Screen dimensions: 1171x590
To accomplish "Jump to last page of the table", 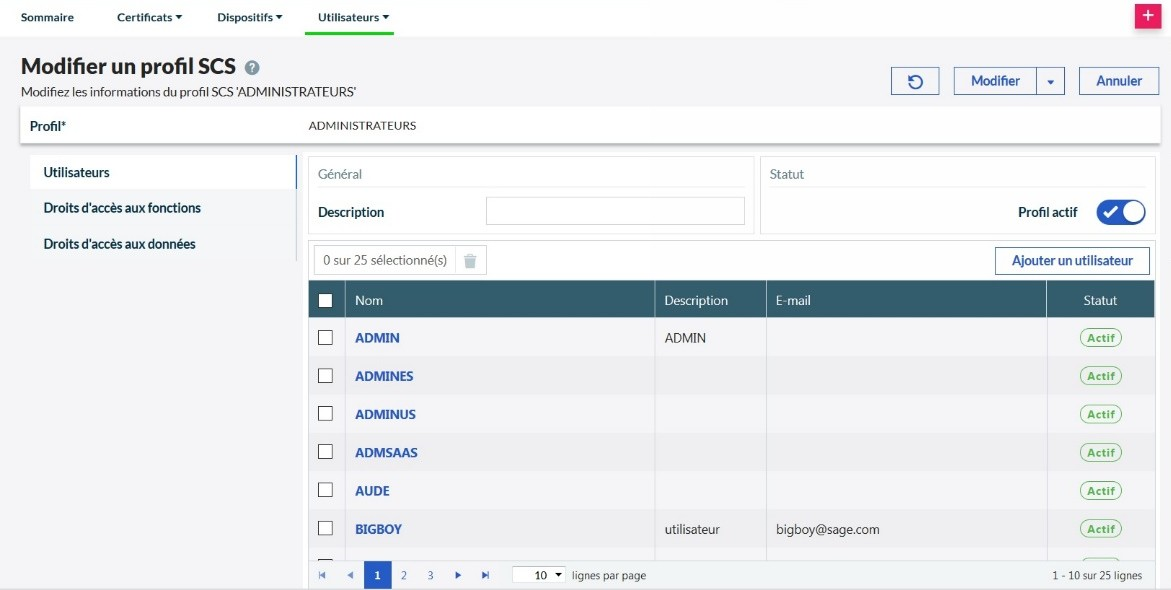I will click(486, 575).
